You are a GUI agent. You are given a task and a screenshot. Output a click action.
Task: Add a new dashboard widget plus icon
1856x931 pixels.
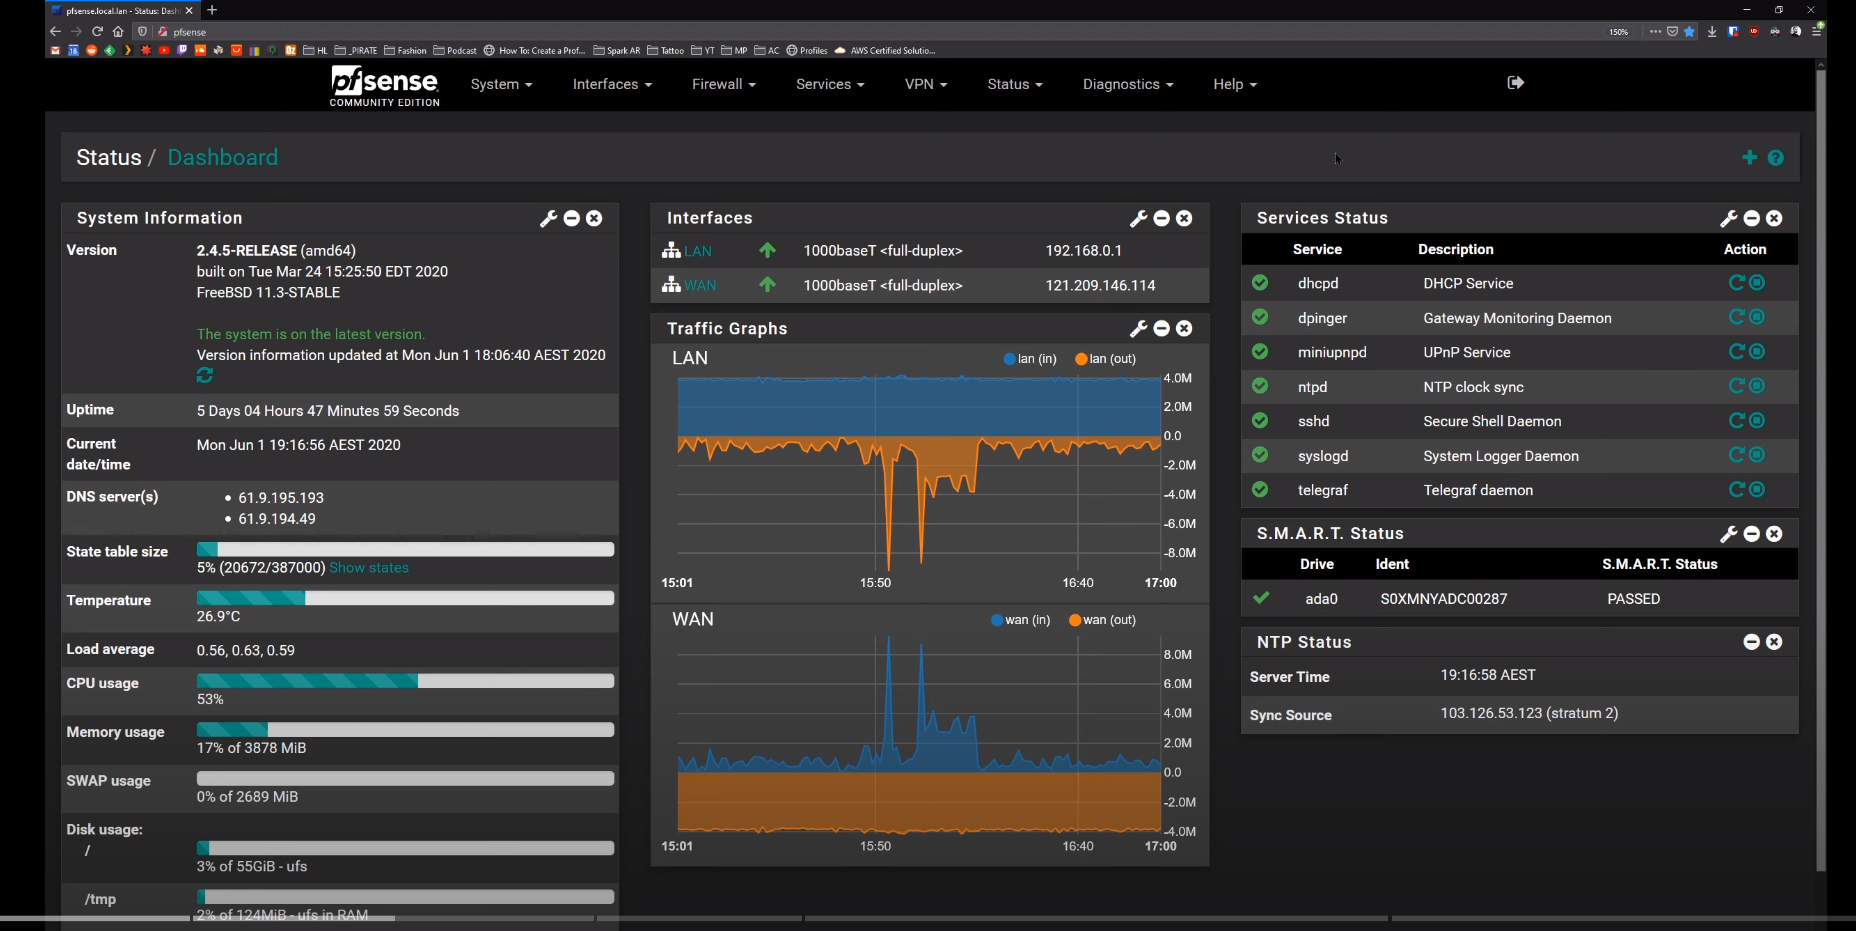tap(1749, 157)
